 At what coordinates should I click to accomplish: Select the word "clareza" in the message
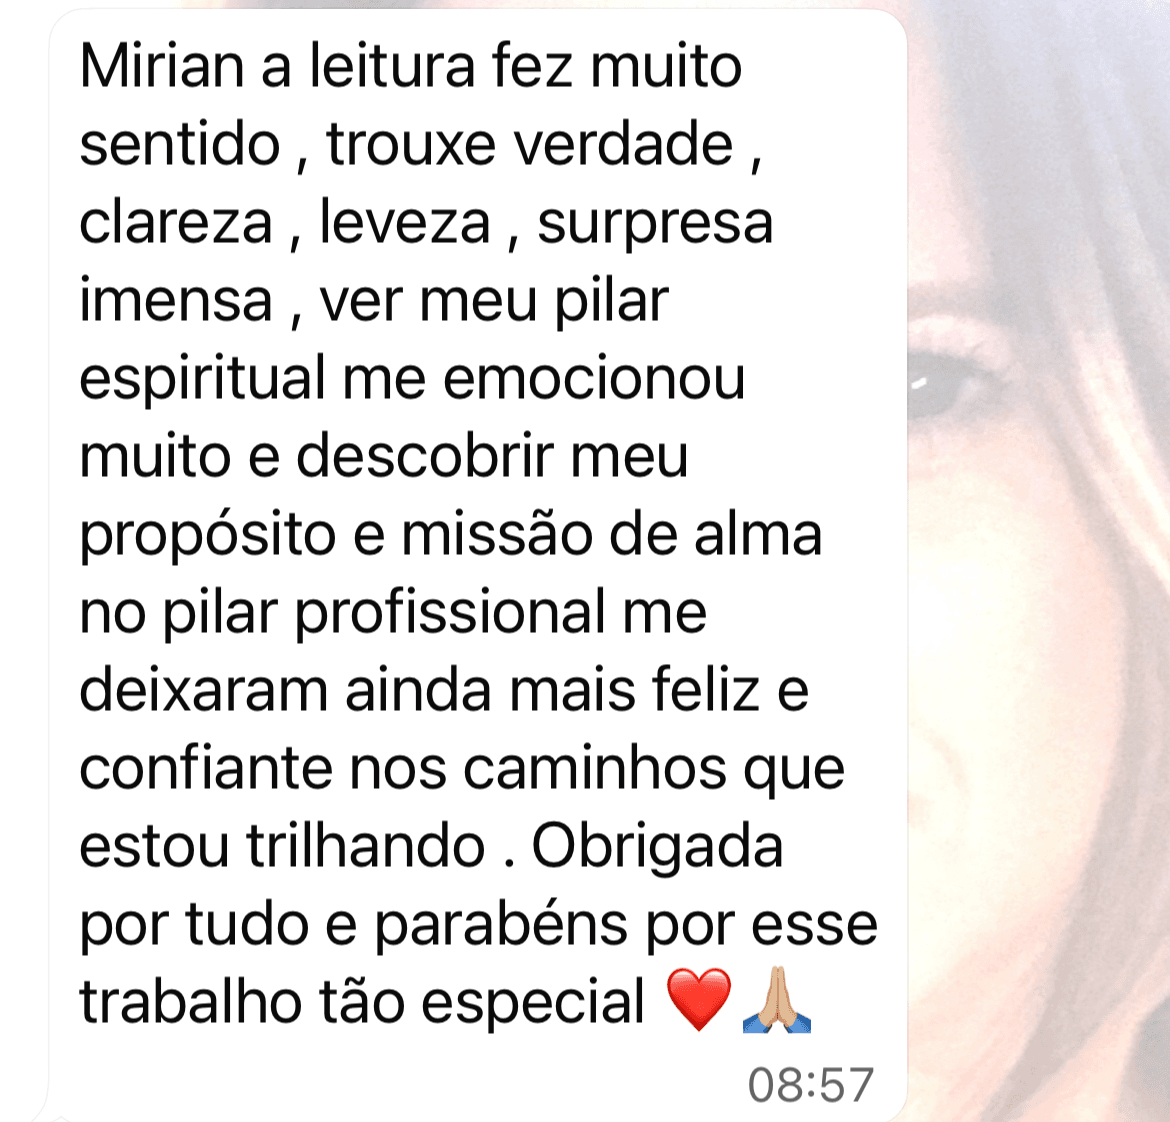click(x=176, y=223)
